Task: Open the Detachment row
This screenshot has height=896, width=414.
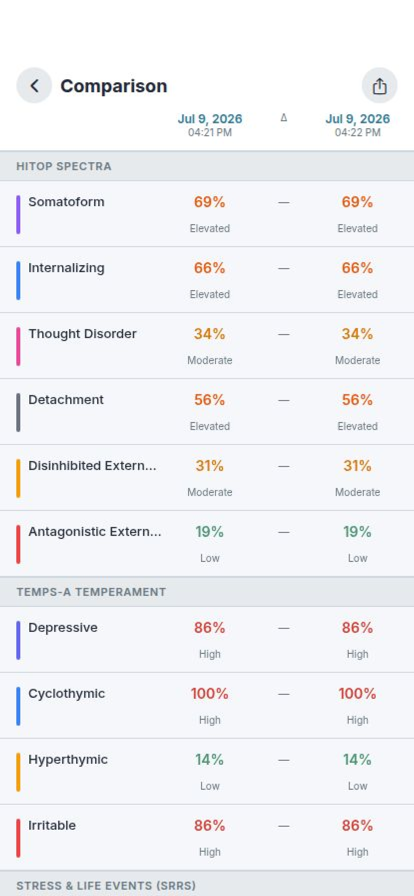Action: pyautogui.click(x=207, y=411)
